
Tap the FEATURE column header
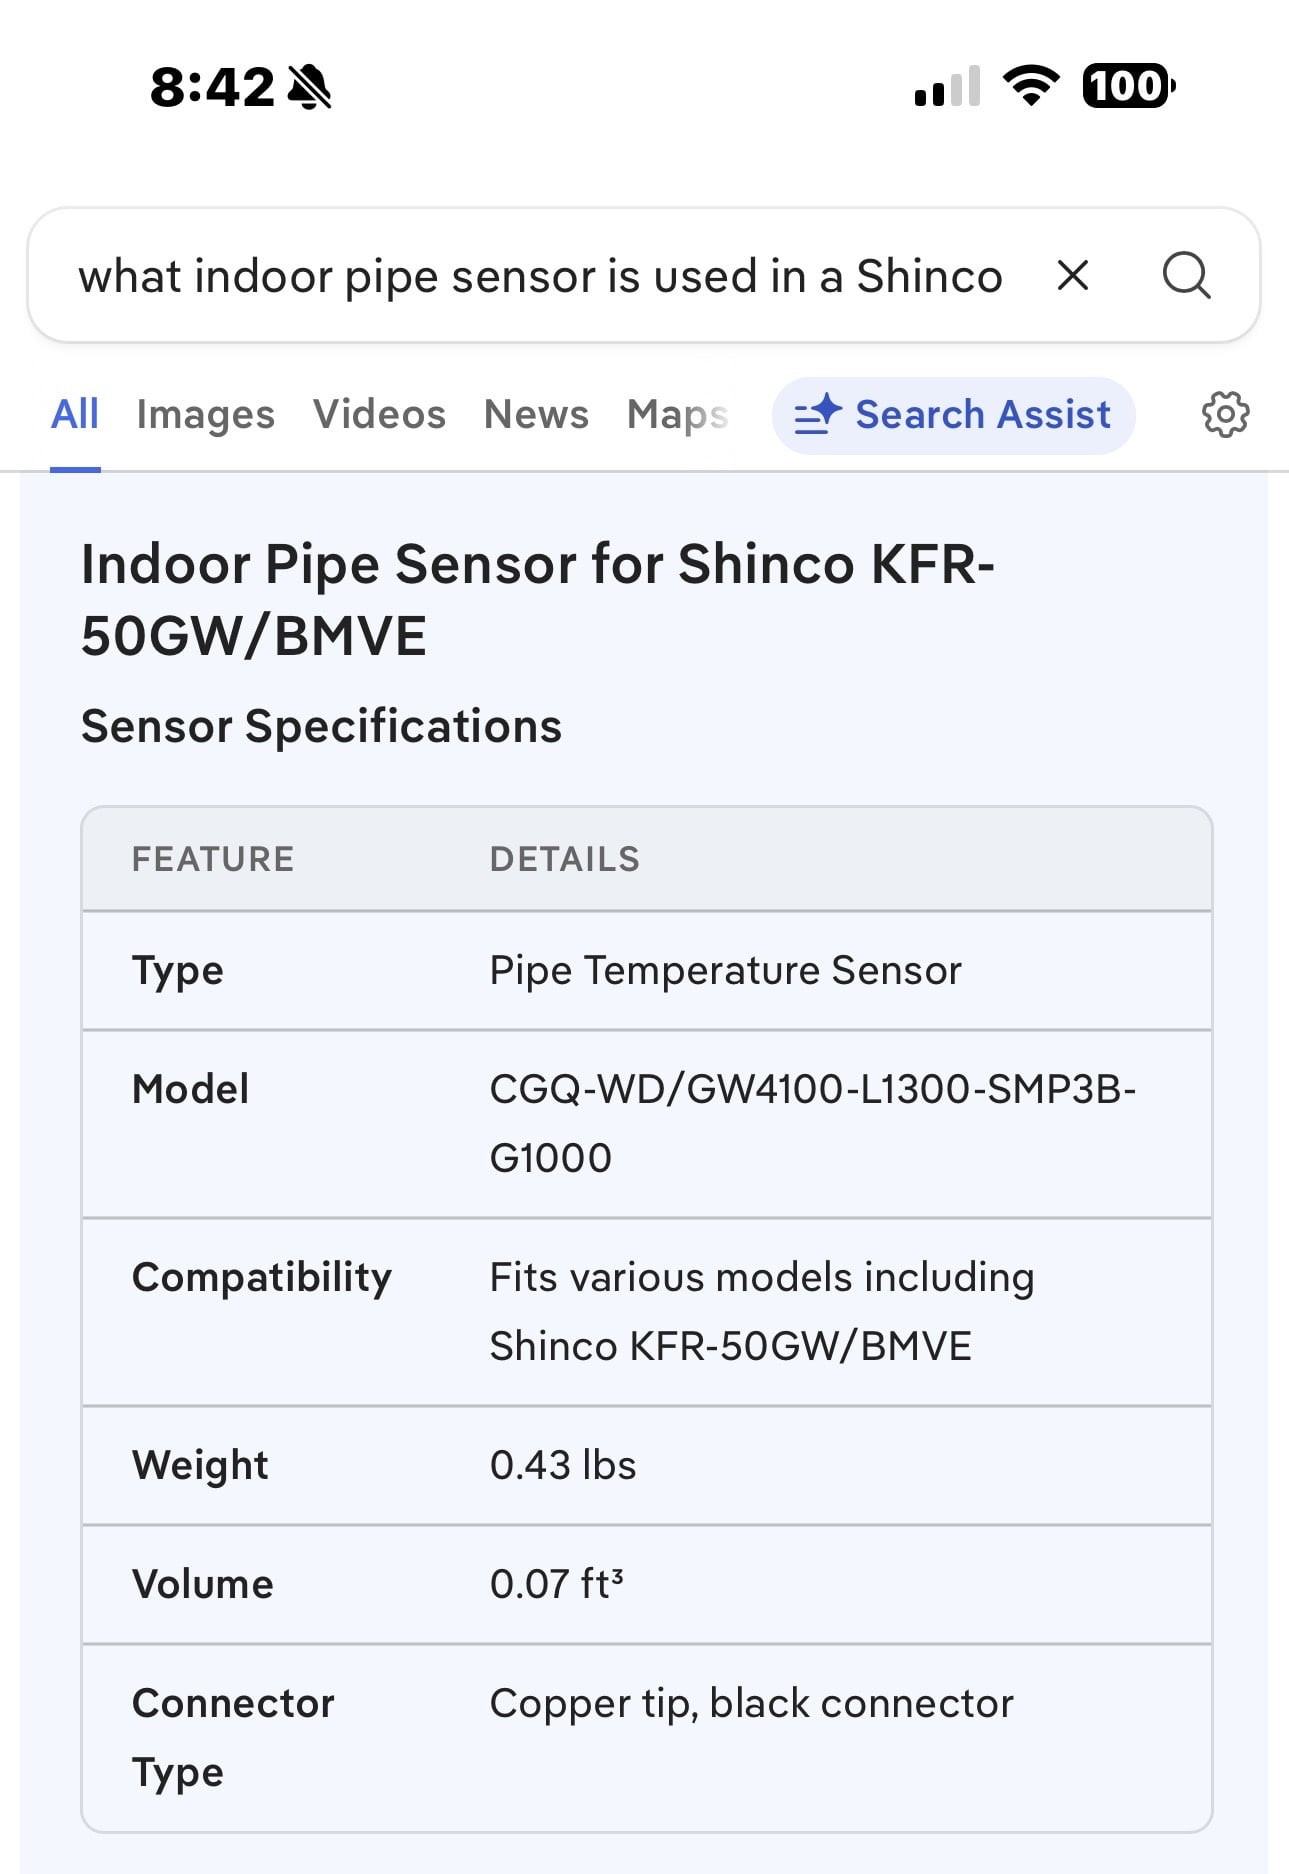(x=213, y=859)
